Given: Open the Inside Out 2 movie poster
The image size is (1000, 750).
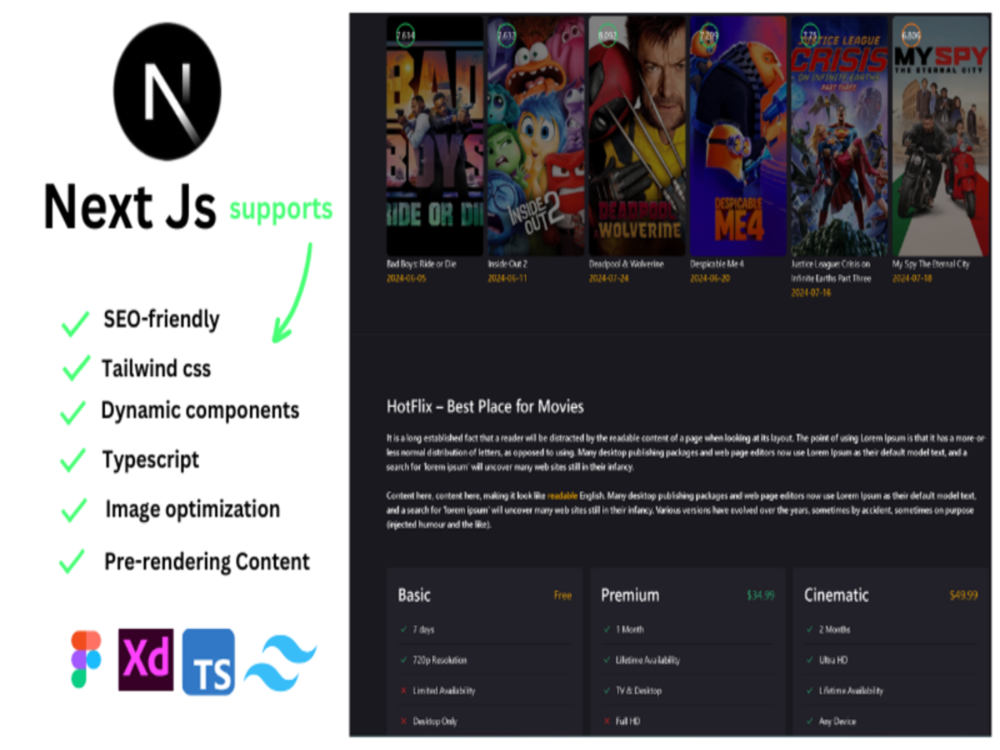Looking at the screenshot, I should (536, 136).
